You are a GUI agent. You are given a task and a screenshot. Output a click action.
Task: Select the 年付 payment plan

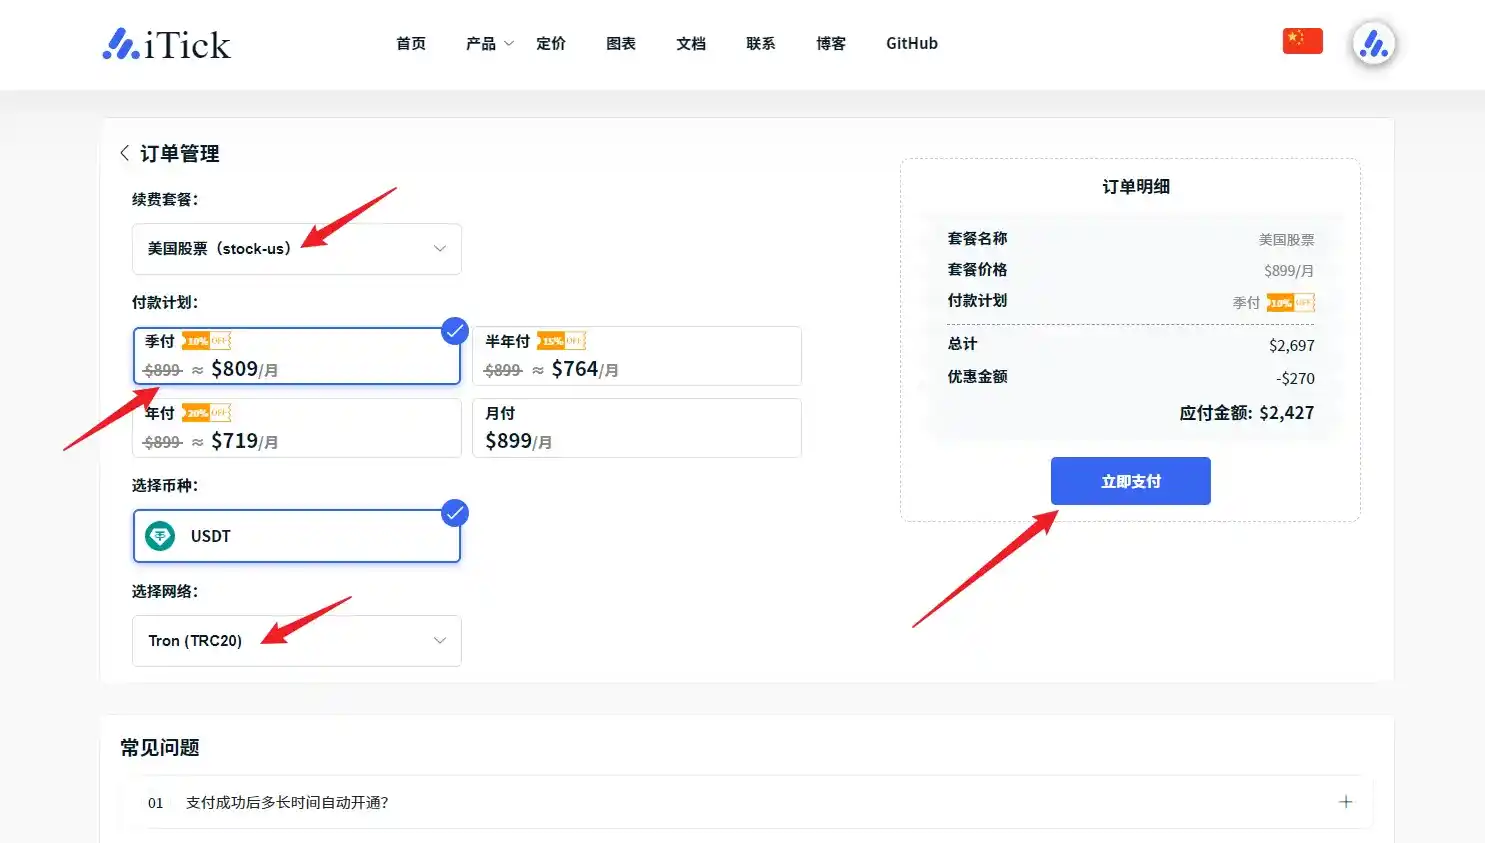(296, 428)
